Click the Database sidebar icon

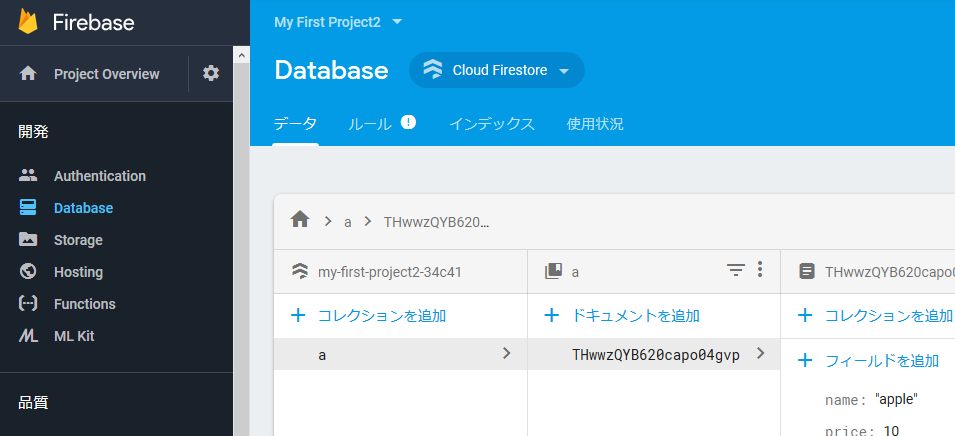28,208
